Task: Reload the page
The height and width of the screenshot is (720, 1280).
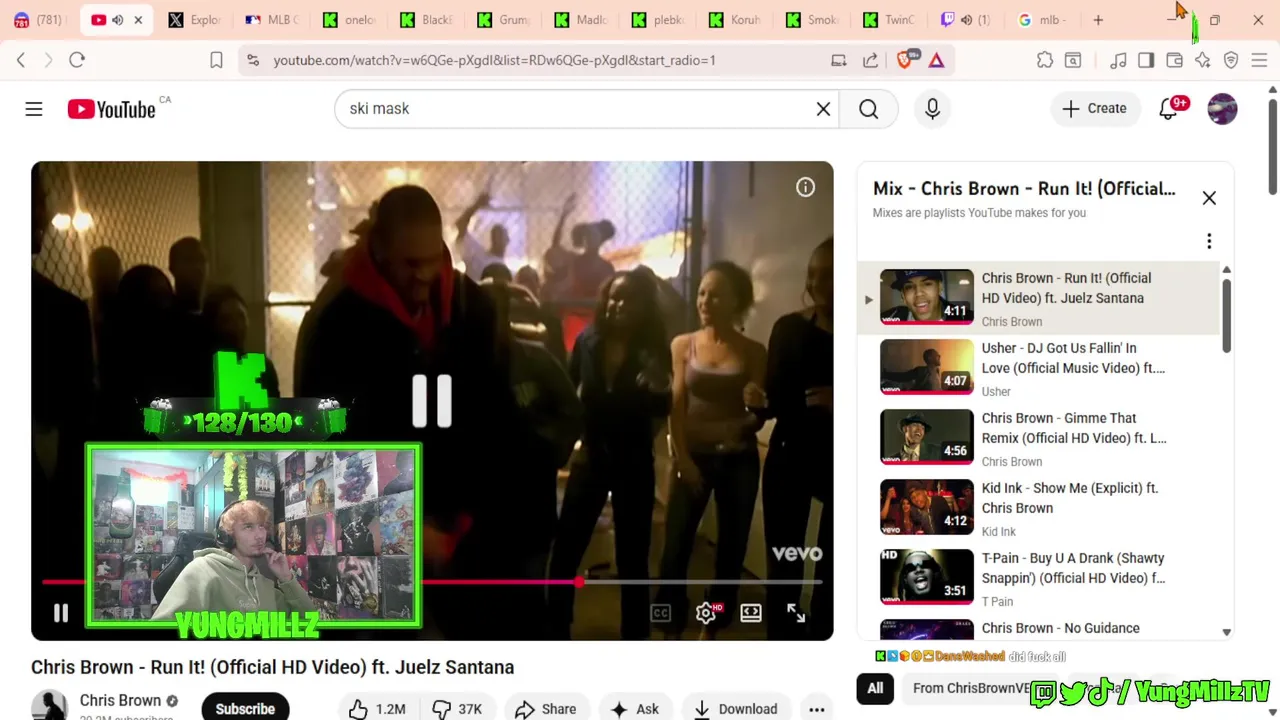Action: click(x=77, y=60)
